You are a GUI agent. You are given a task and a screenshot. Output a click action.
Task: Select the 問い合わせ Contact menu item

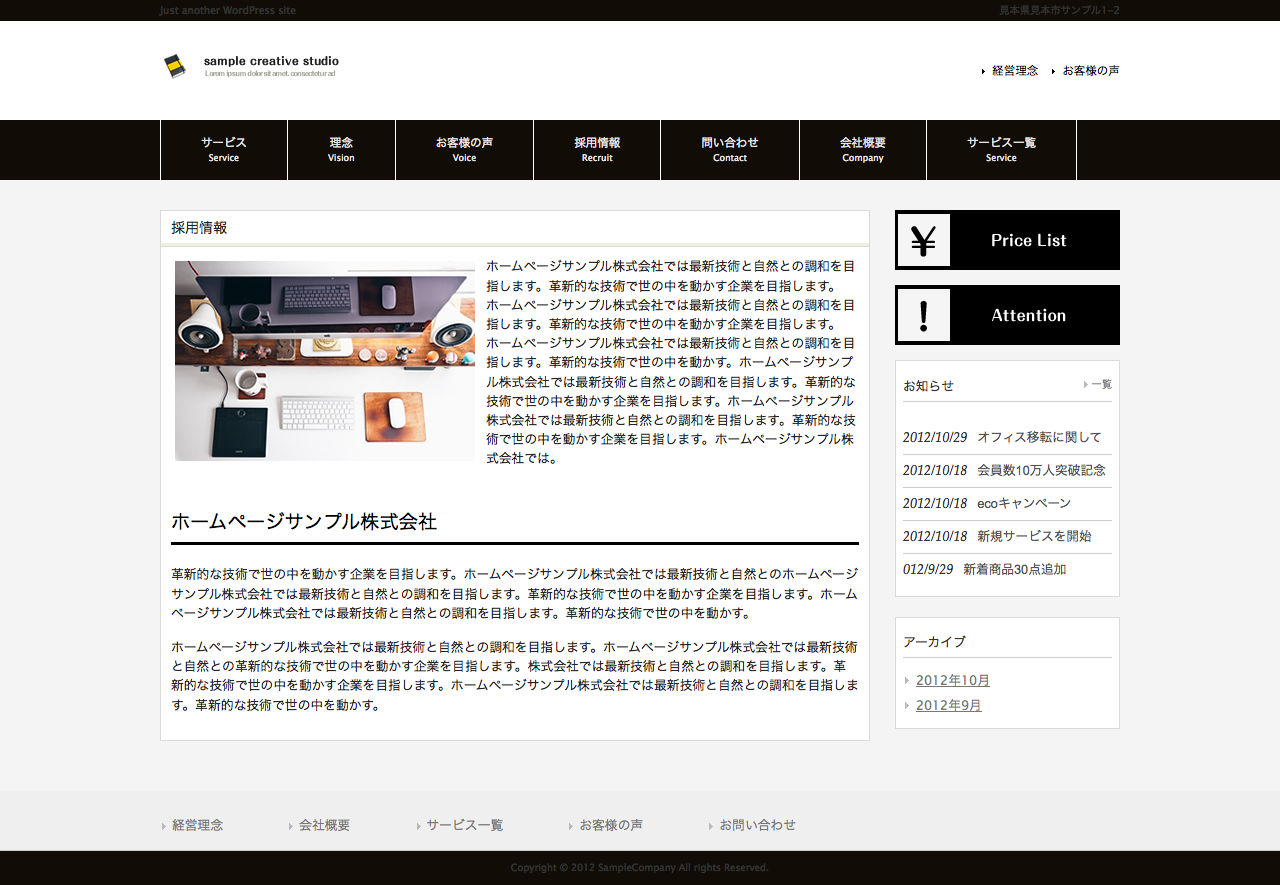pyautogui.click(x=730, y=150)
